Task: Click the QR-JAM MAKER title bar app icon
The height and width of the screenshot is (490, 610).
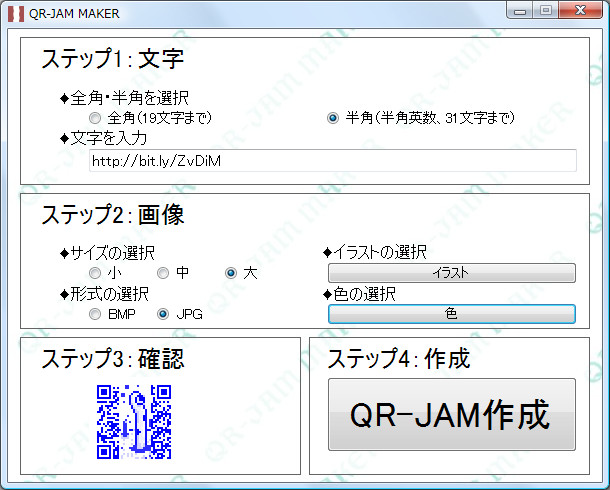Action: pyautogui.click(x=16, y=14)
